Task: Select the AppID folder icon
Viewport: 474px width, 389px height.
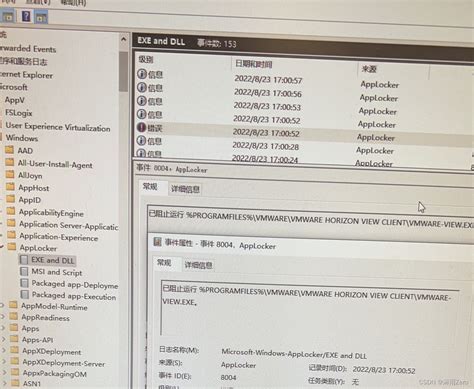Action: (11, 199)
